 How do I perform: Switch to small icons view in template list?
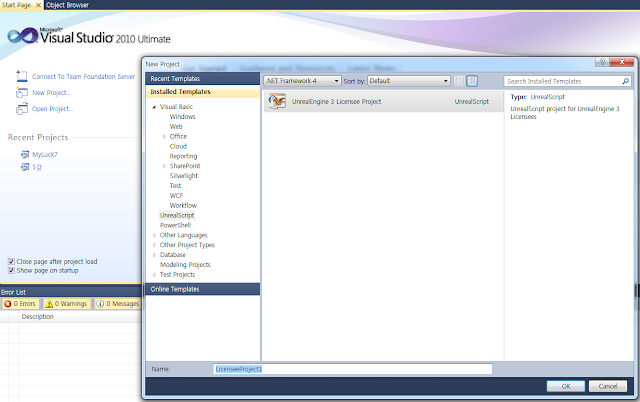coord(459,81)
